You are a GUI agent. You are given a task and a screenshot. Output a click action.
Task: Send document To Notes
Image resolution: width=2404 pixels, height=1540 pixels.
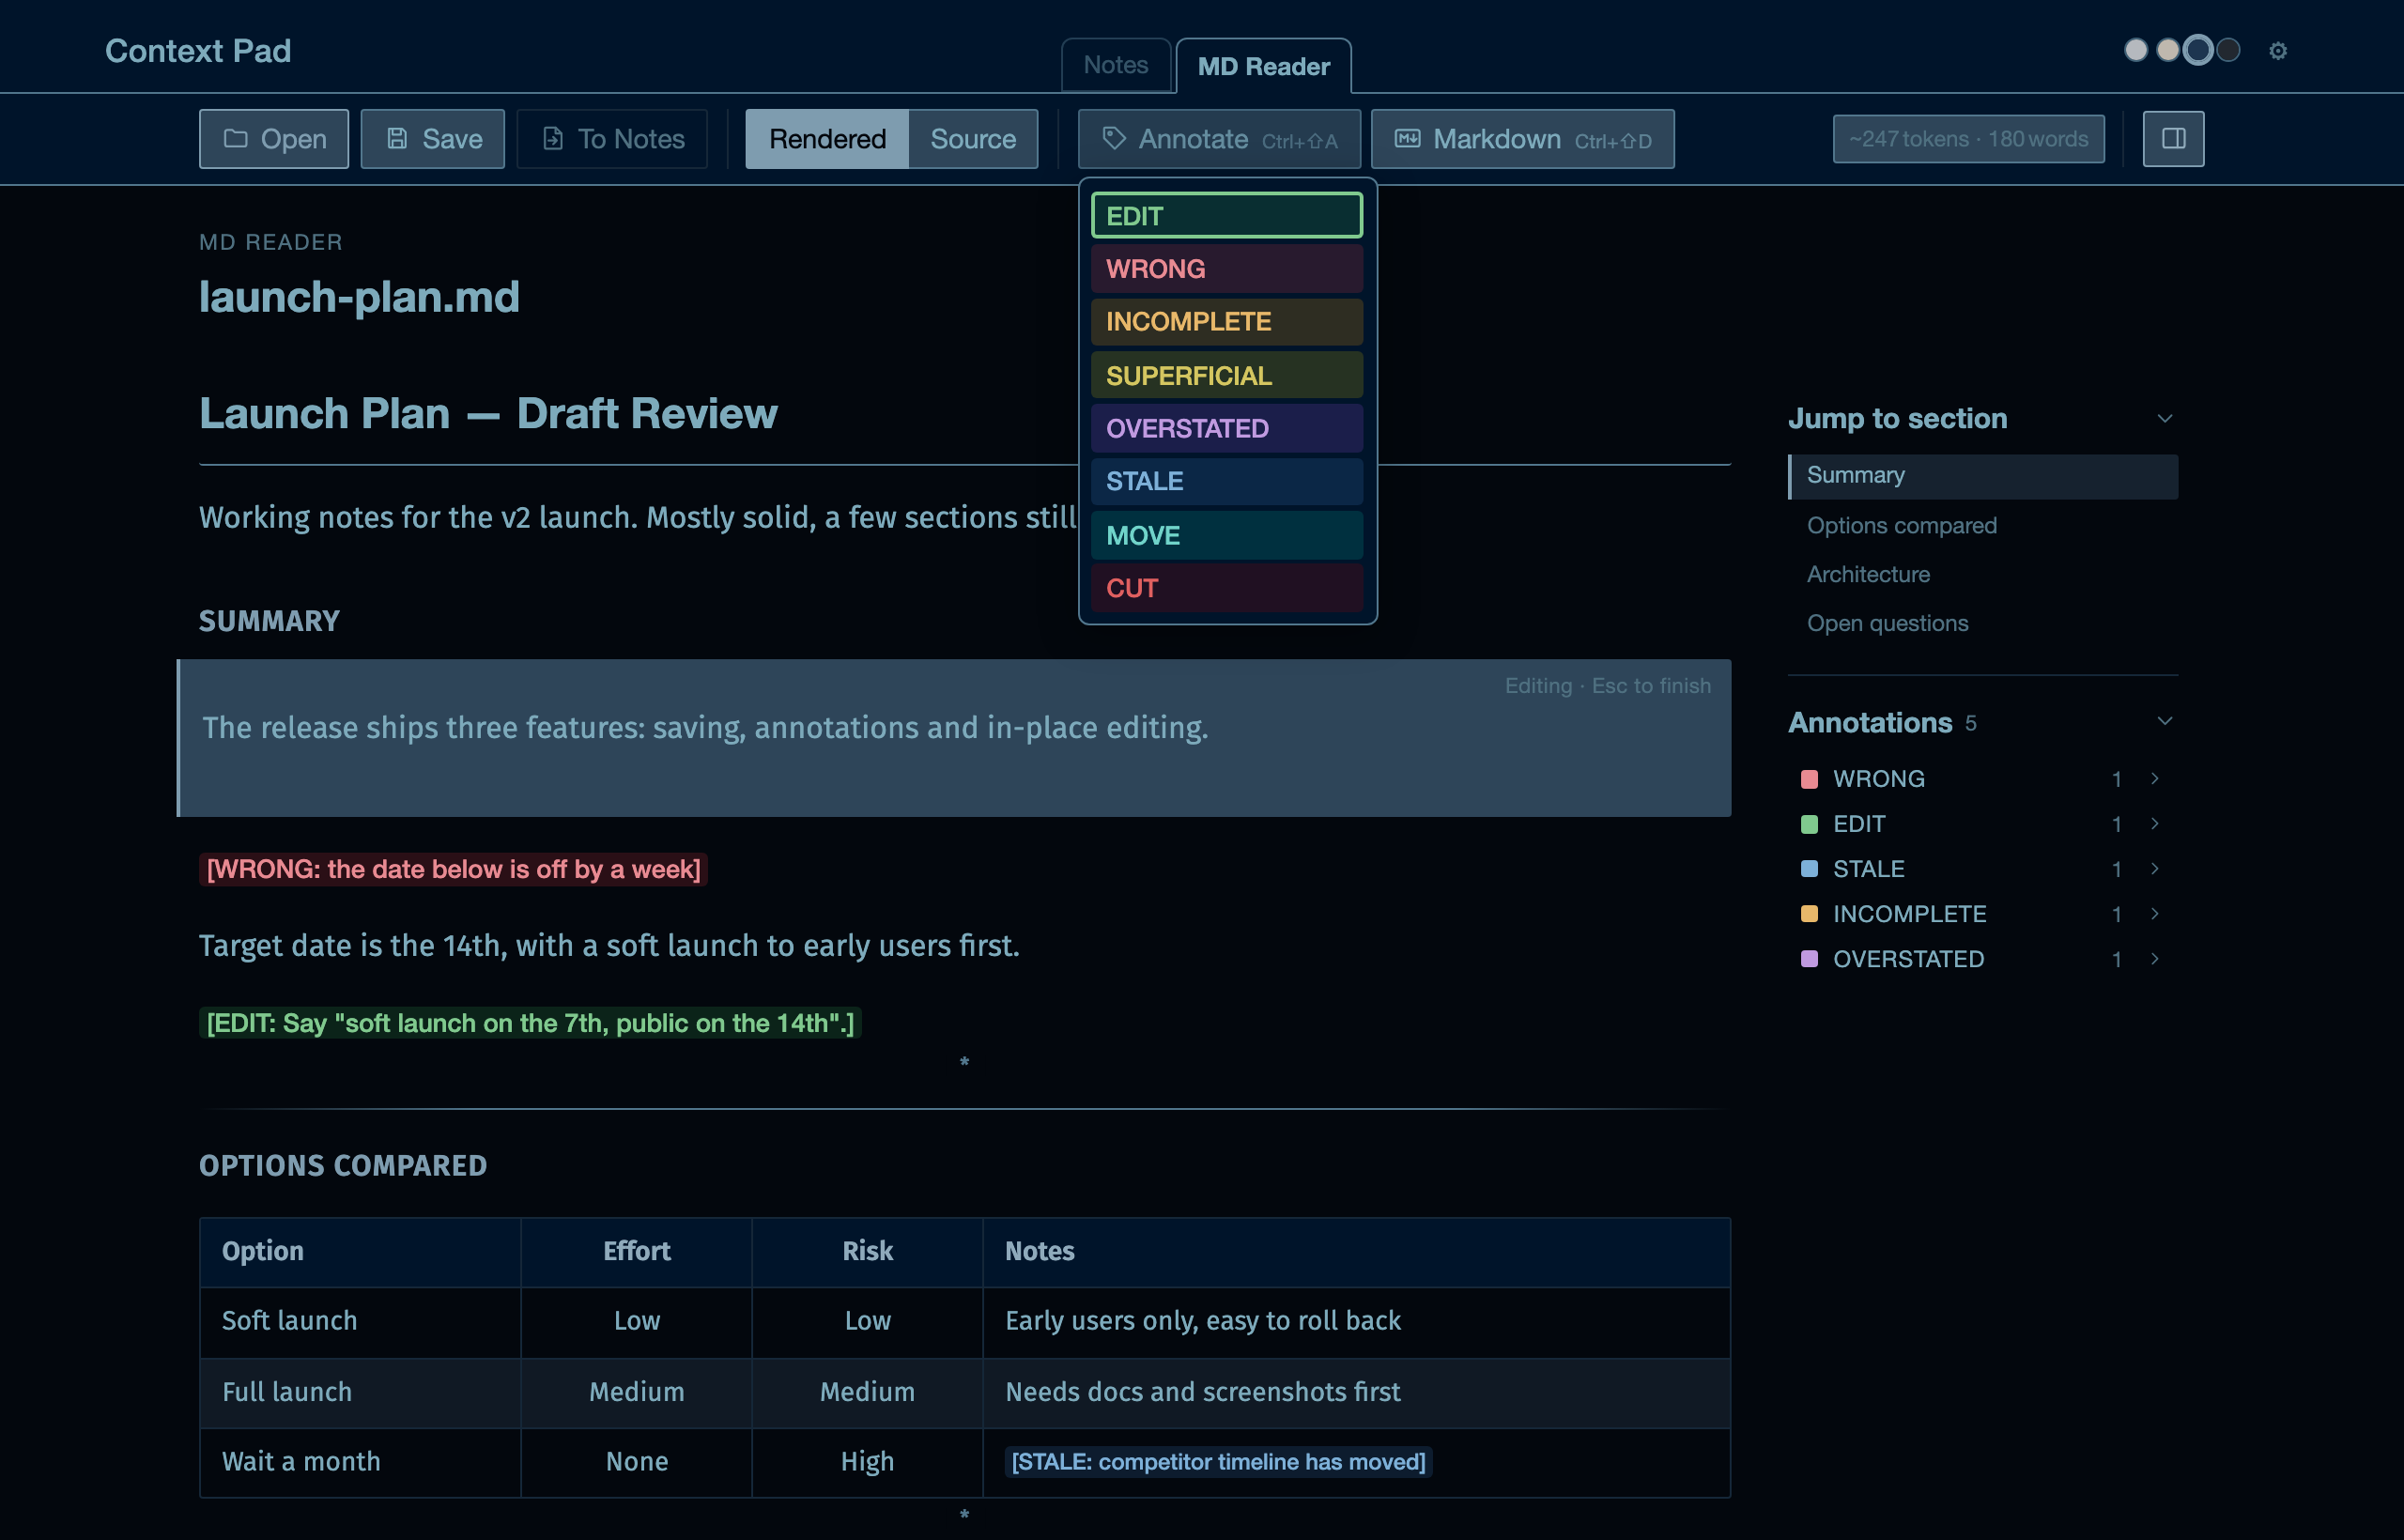pos(612,139)
